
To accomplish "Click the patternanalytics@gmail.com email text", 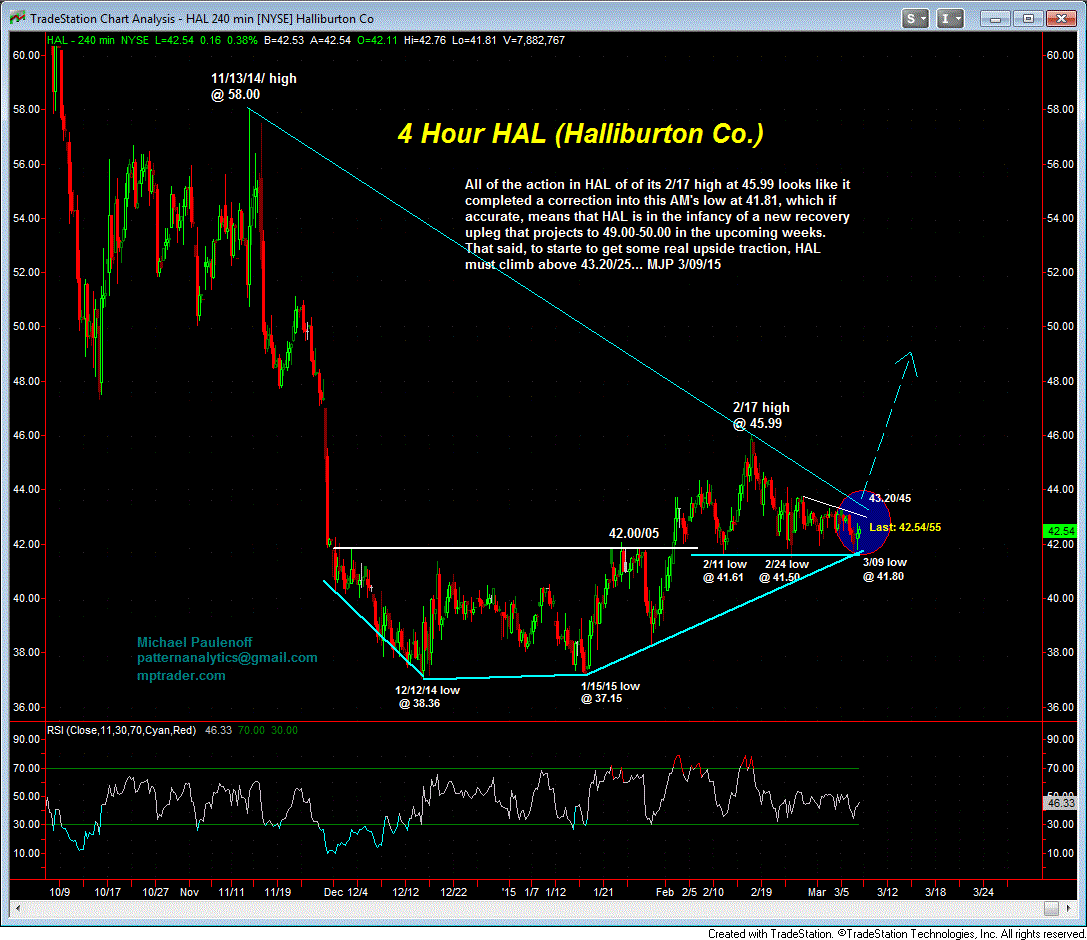I will 227,658.
